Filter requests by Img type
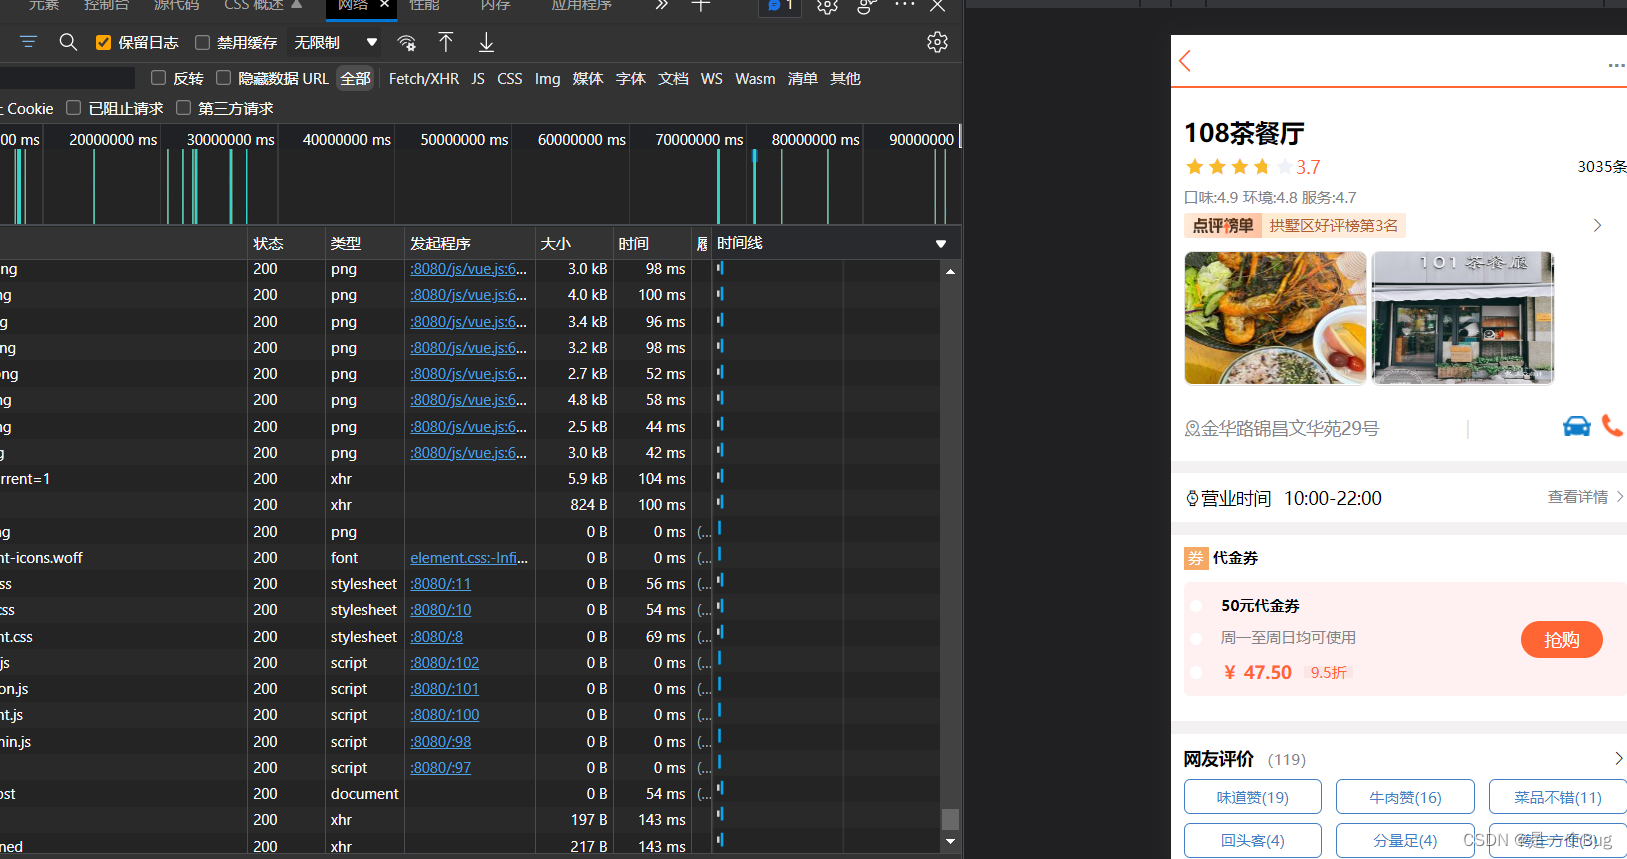The image size is (1627, 859). (548, 78)
